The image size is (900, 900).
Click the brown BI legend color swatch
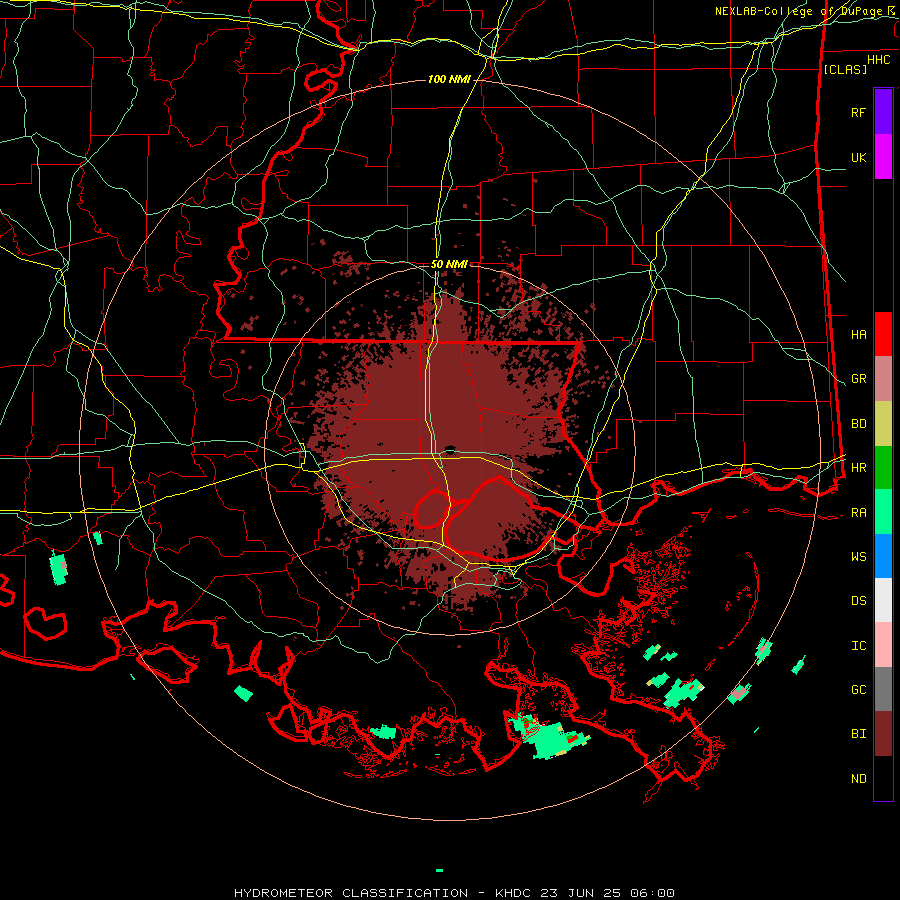coord(883,734)
